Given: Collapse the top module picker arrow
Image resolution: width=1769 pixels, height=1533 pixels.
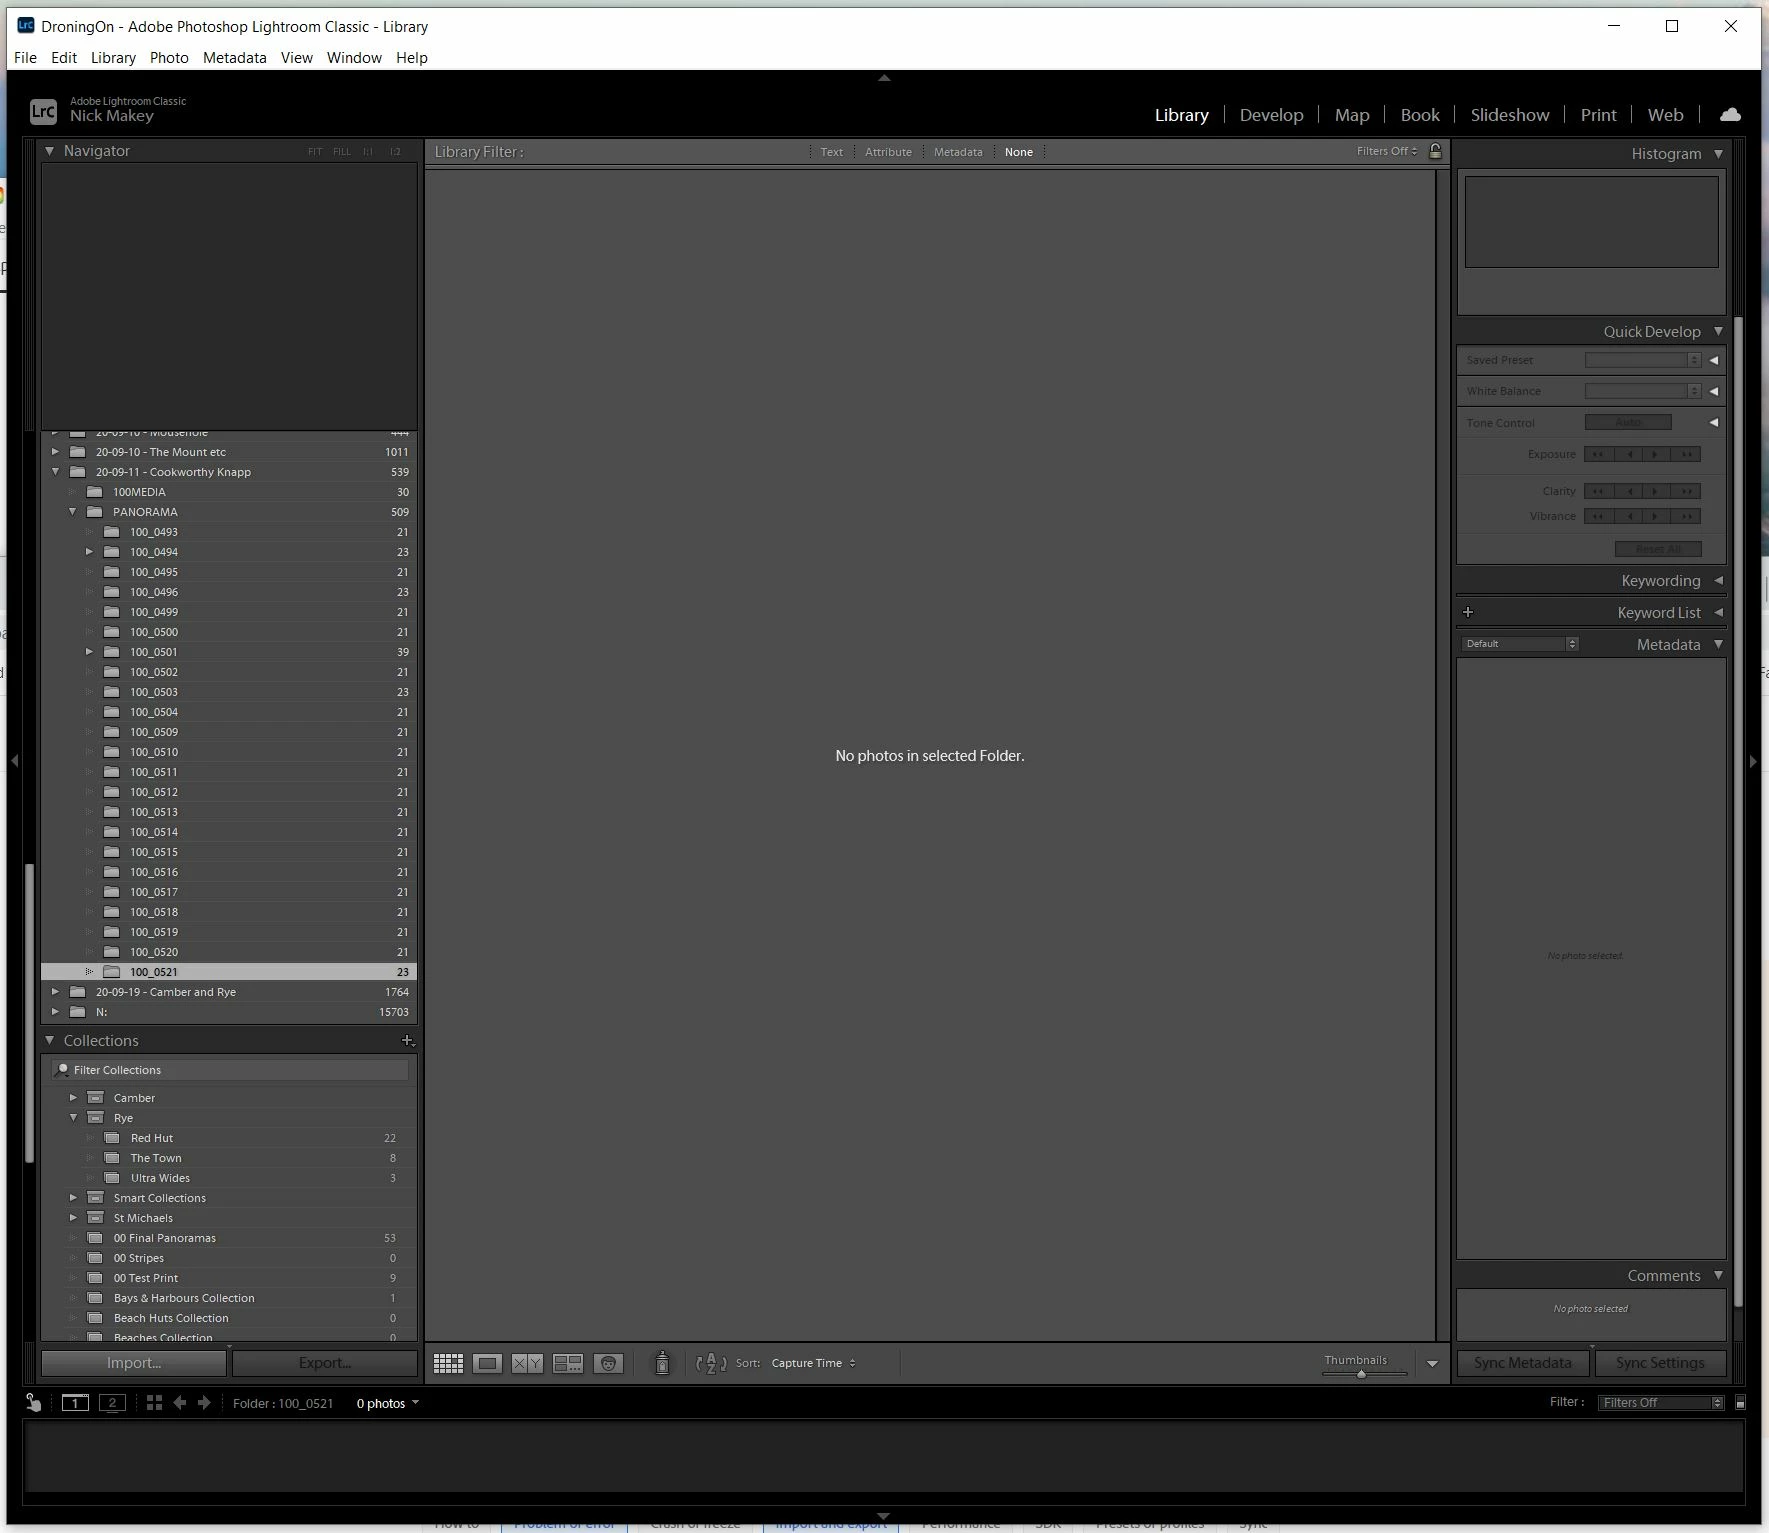Looking at the screenshot, I should (884, 78).
